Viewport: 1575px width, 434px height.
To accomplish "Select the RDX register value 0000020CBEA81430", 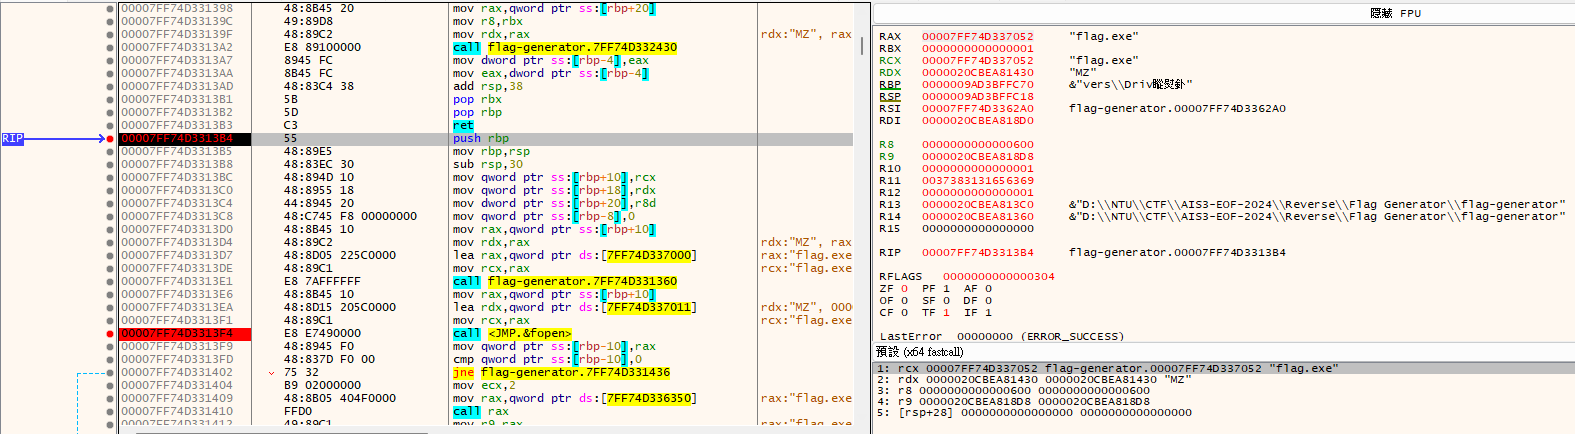I will coord(978,73).
